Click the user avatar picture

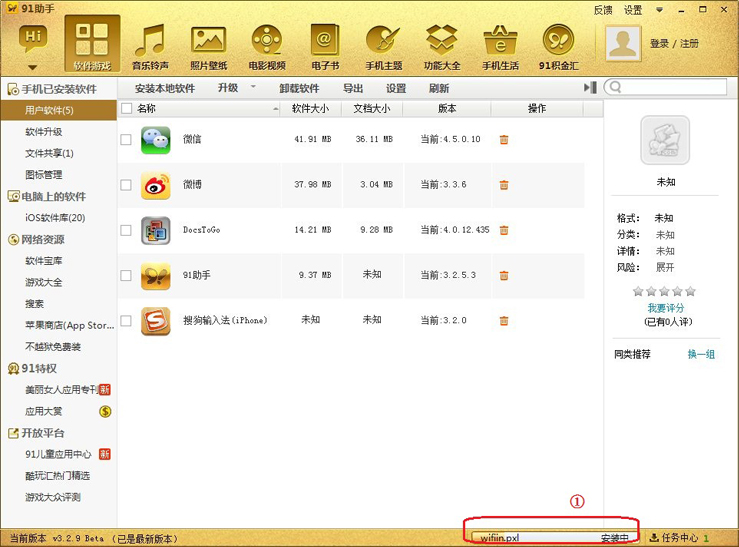click(x=623, y=43)
